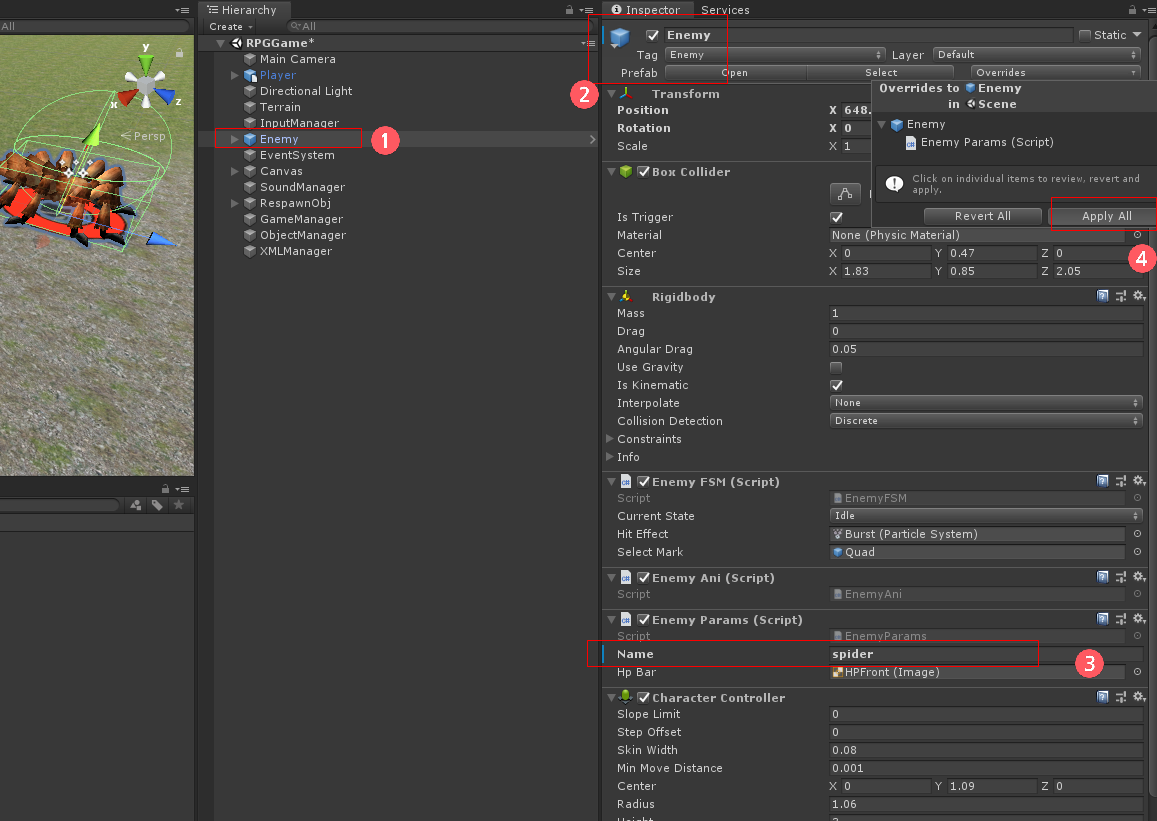Open the Interpolate dropdown
The image size is (1157, 821).
pyautogui.click(x=986, y=403)
